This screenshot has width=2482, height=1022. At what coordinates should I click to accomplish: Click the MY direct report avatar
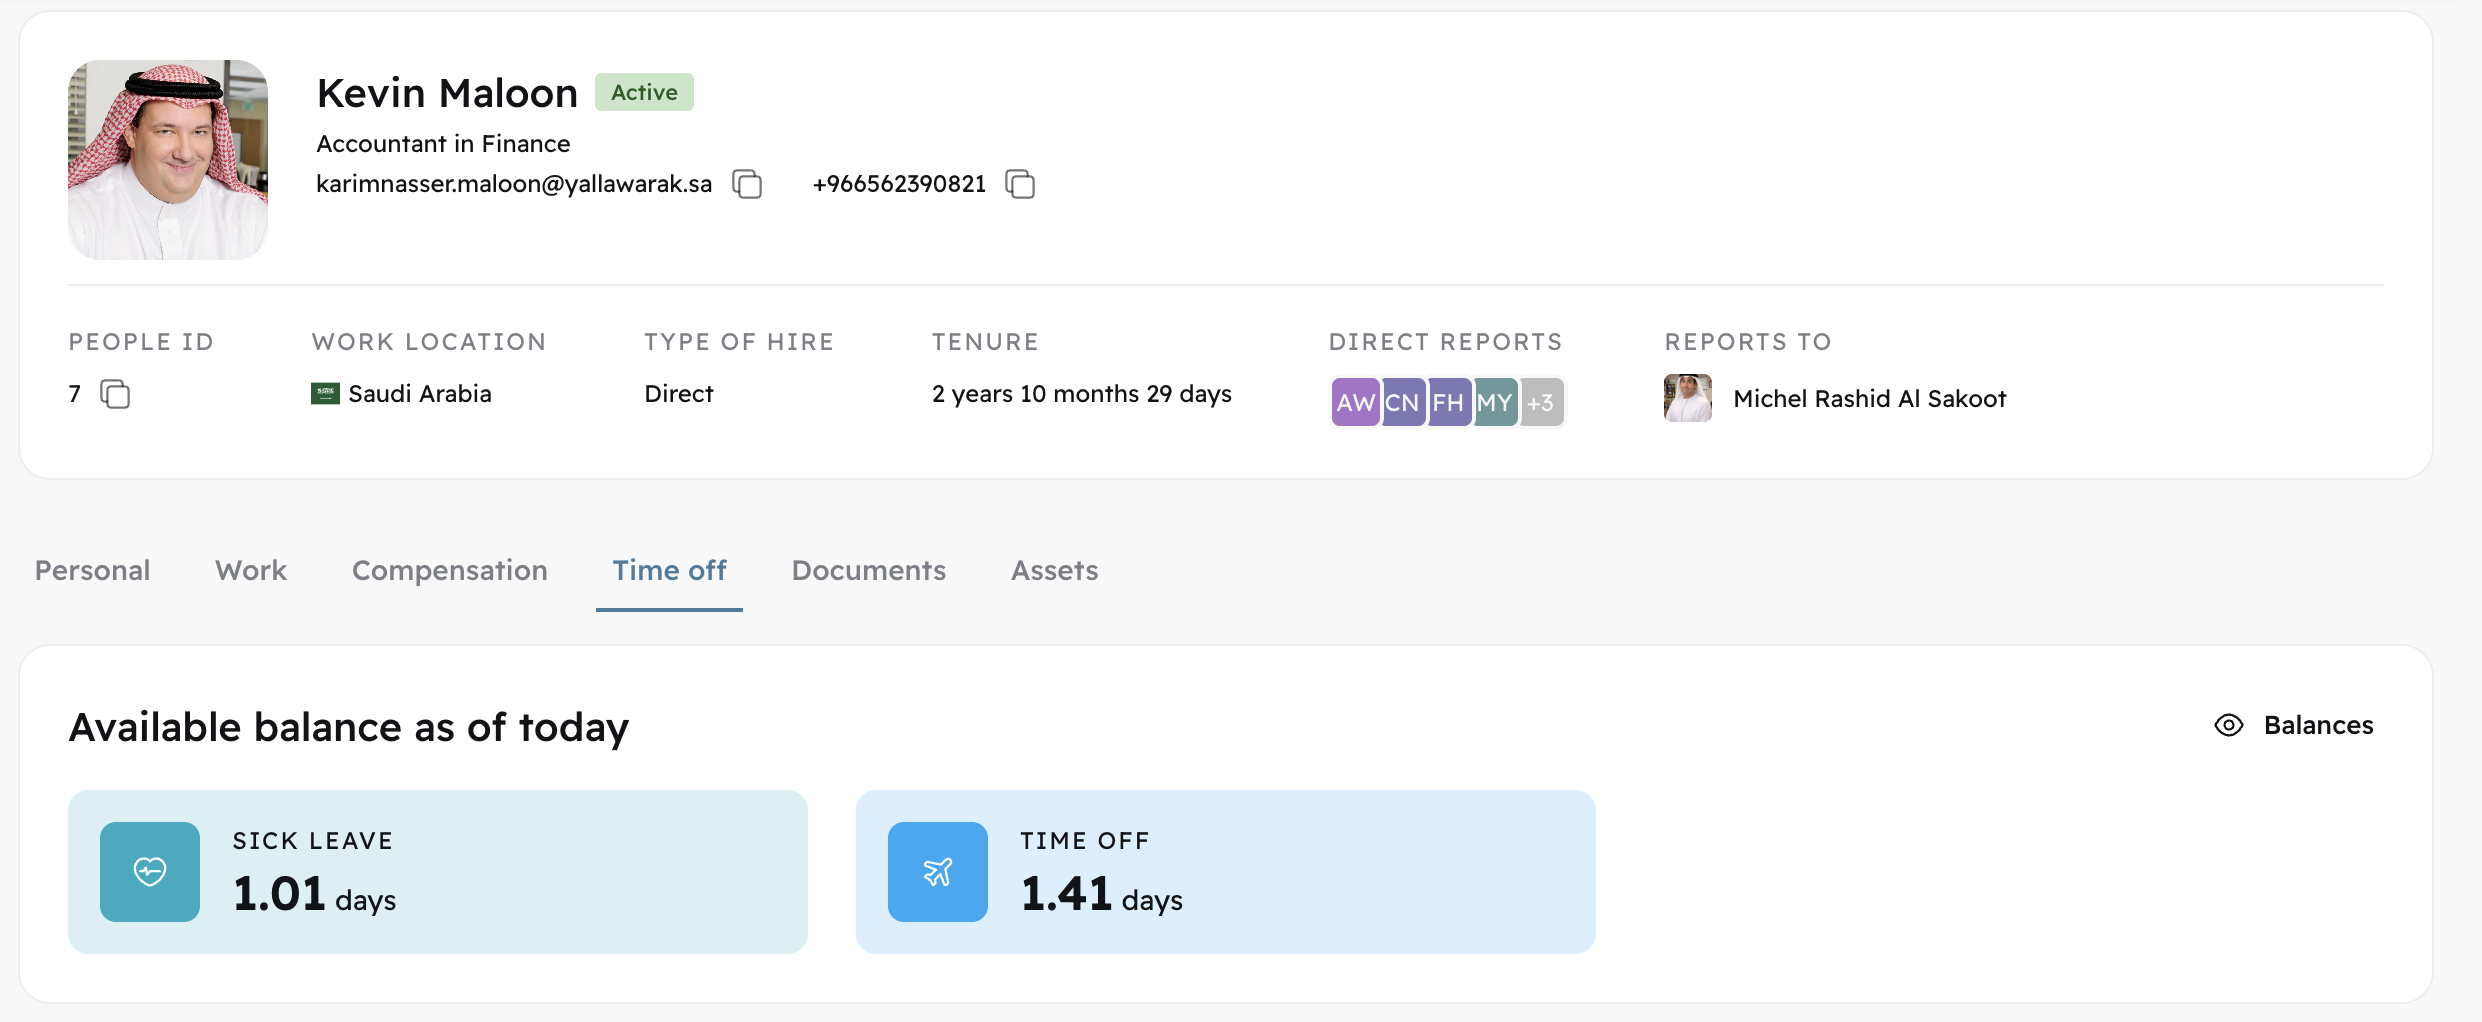1495,401
